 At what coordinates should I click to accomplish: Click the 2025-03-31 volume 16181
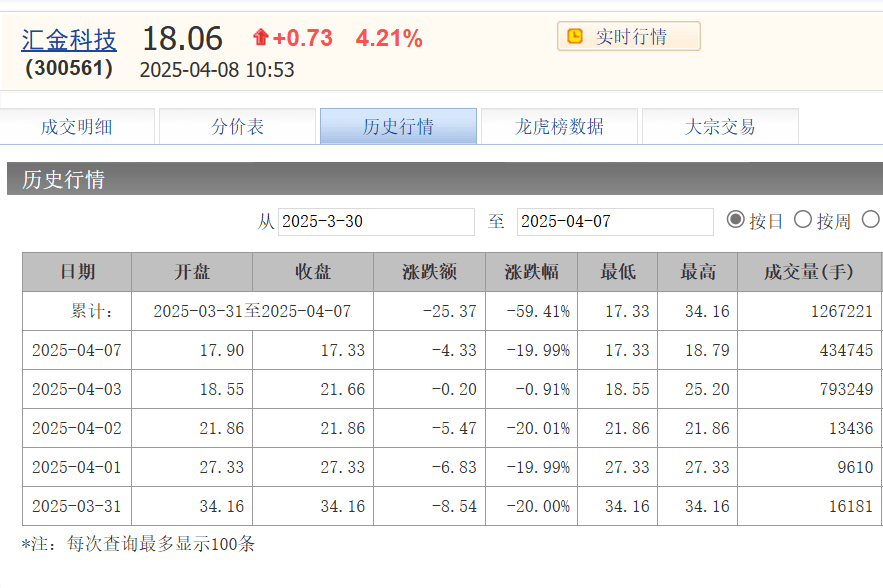coord(851,506)
